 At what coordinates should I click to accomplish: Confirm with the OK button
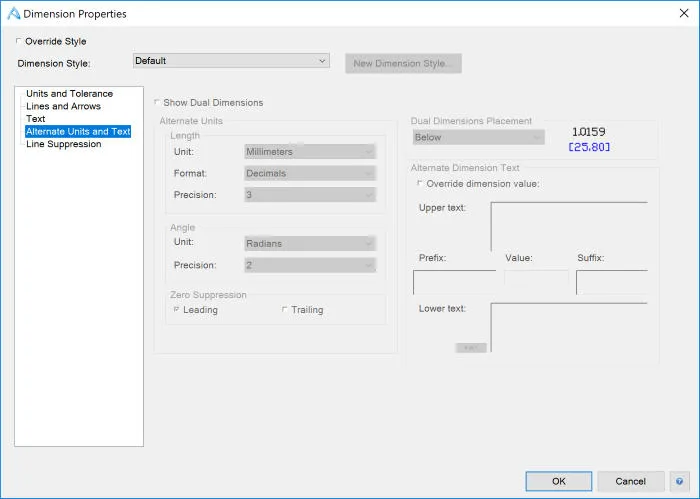tap(558, 481)
